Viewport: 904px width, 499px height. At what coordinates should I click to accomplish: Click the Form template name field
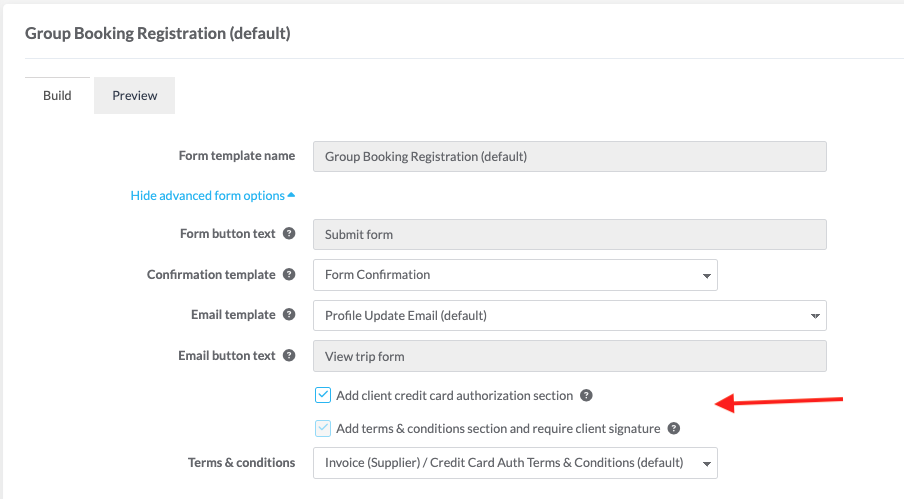coord(569,156)
